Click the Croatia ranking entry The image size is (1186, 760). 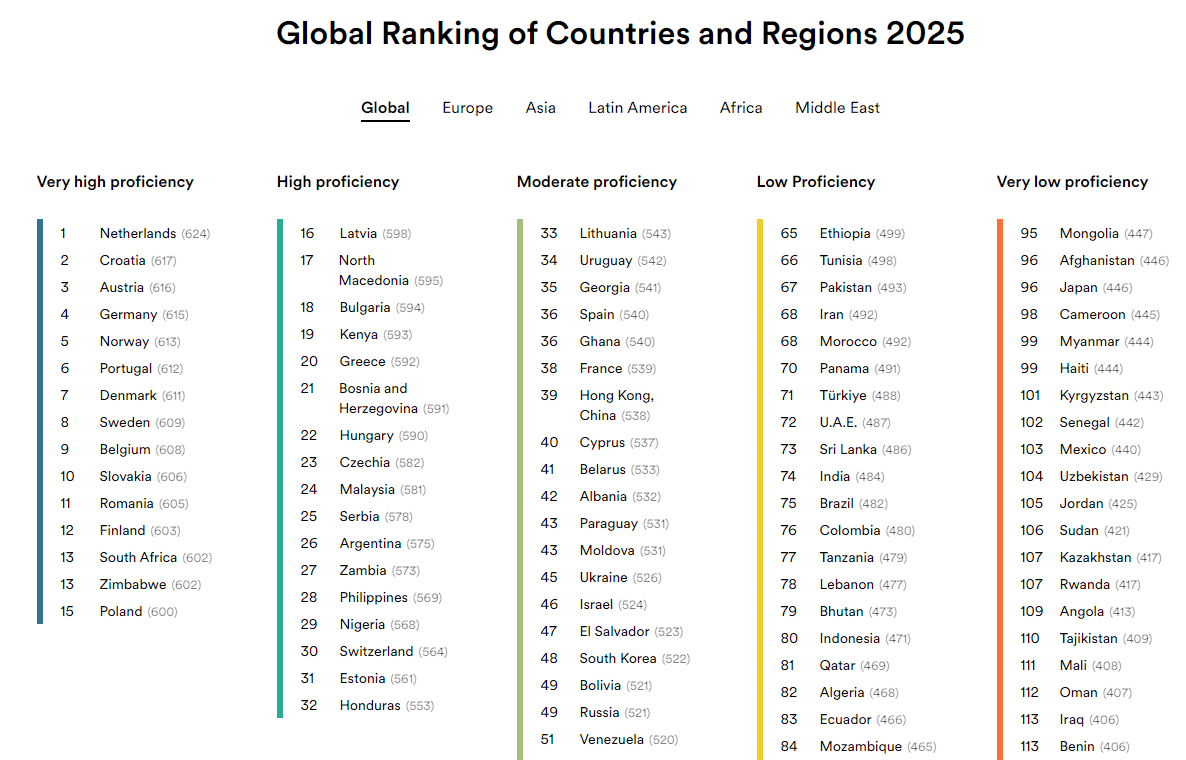point(123,260)
